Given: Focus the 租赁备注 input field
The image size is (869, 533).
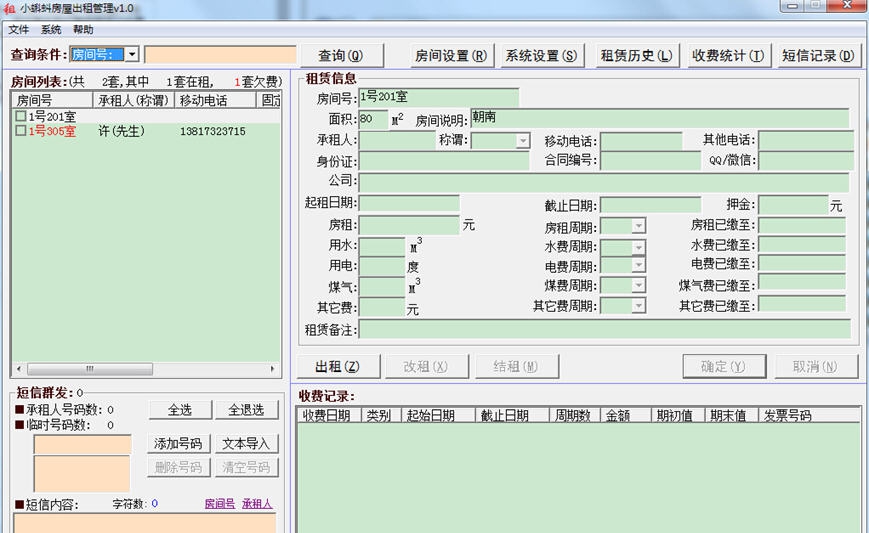Looking at the screenshot, I should click(604, 329).
